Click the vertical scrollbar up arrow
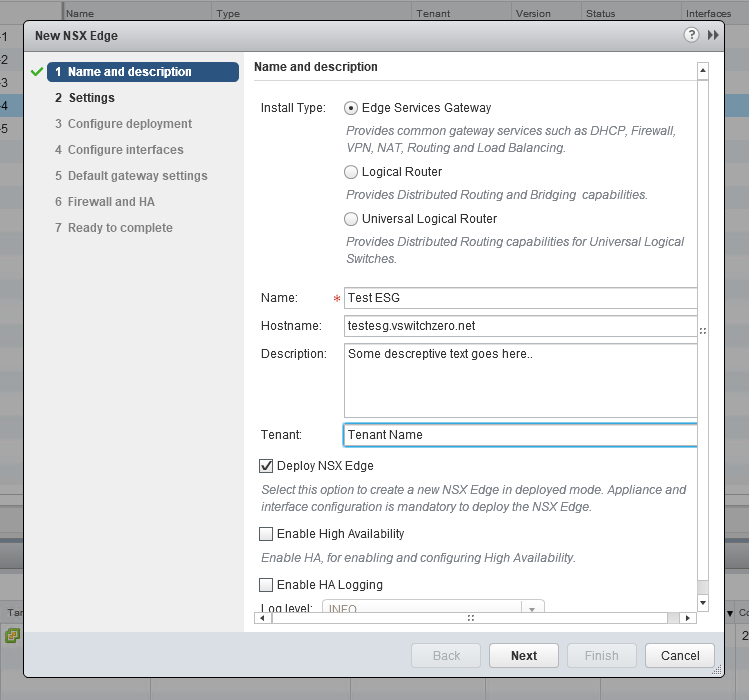 [x=703, y=71]
